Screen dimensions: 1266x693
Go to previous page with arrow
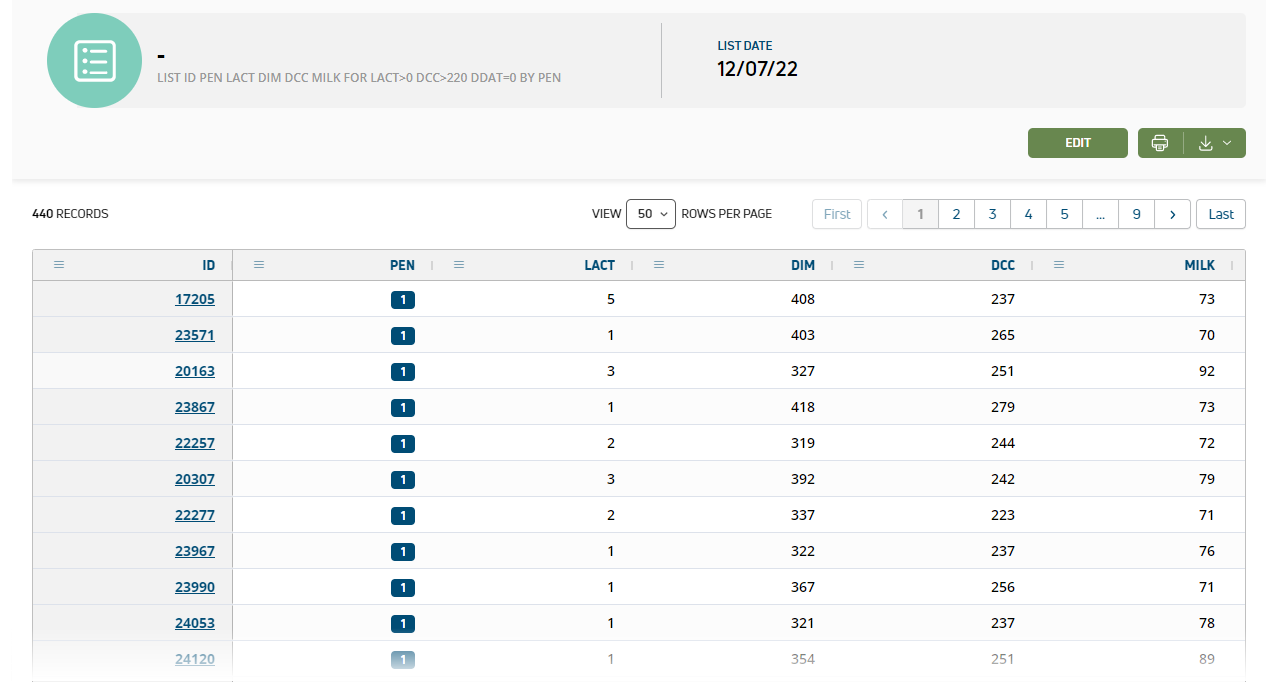point(885,214)
